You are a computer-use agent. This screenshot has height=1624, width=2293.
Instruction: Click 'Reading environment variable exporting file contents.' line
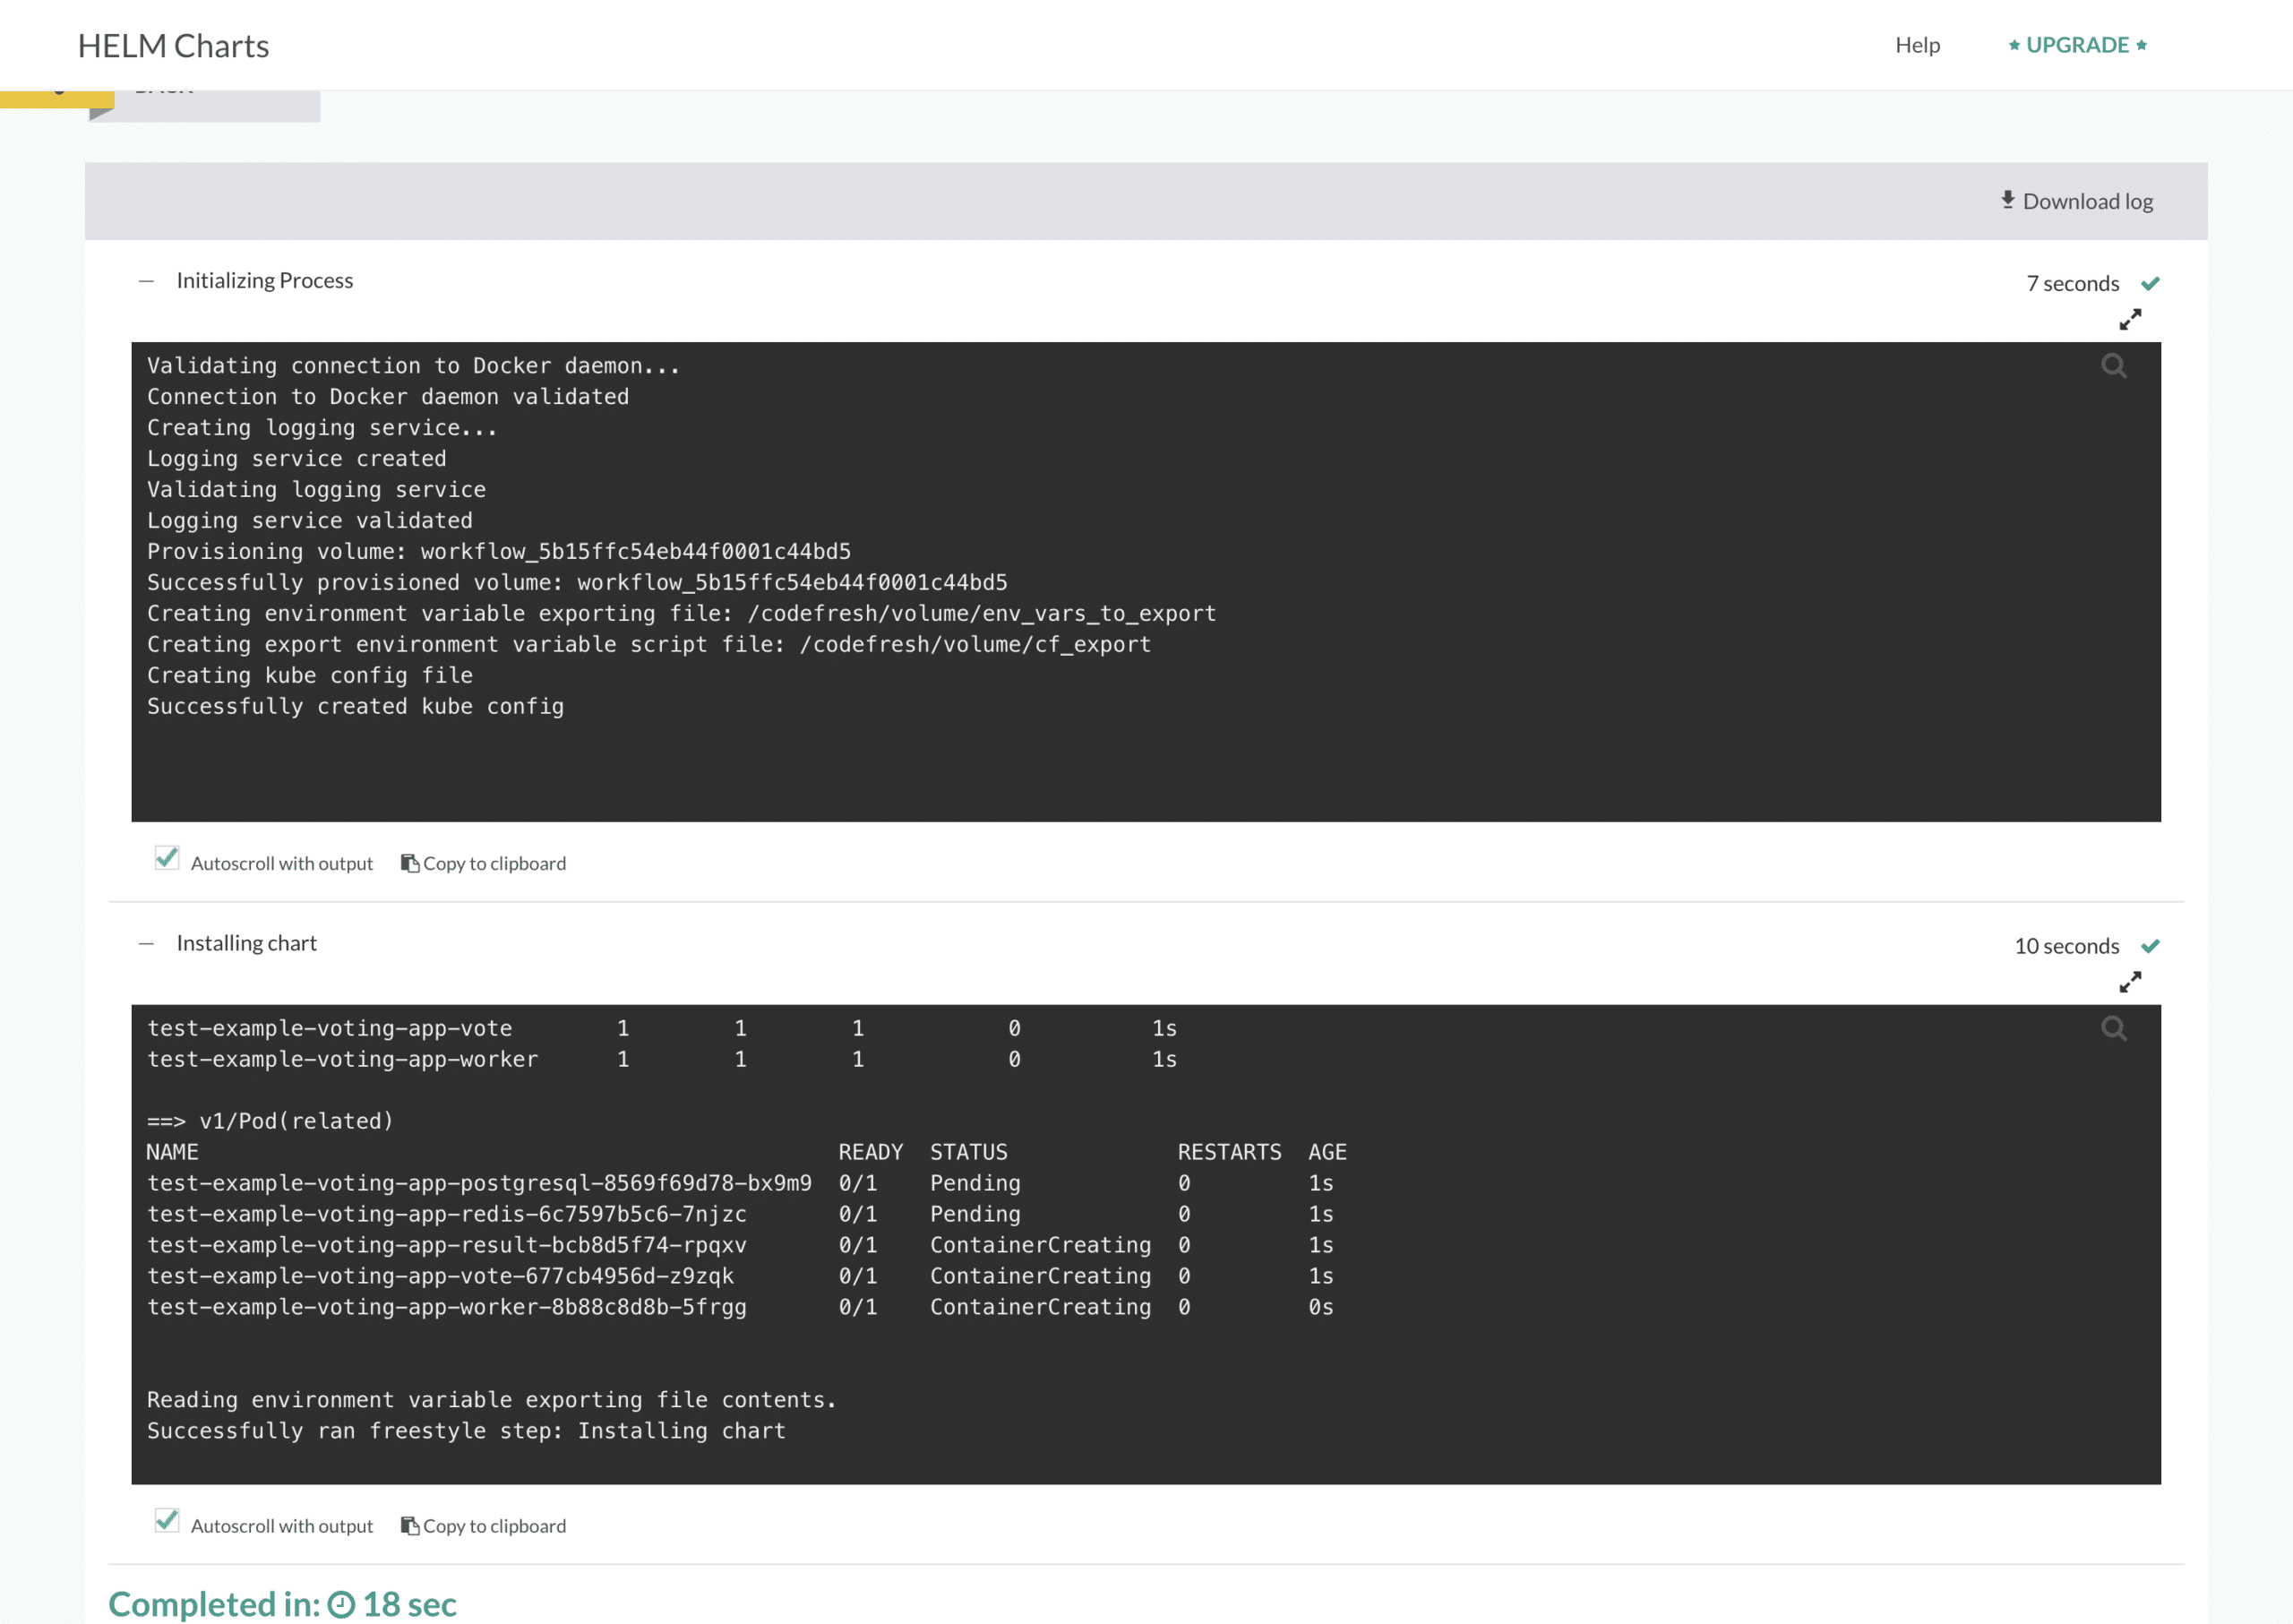(x=491, y=1400)
